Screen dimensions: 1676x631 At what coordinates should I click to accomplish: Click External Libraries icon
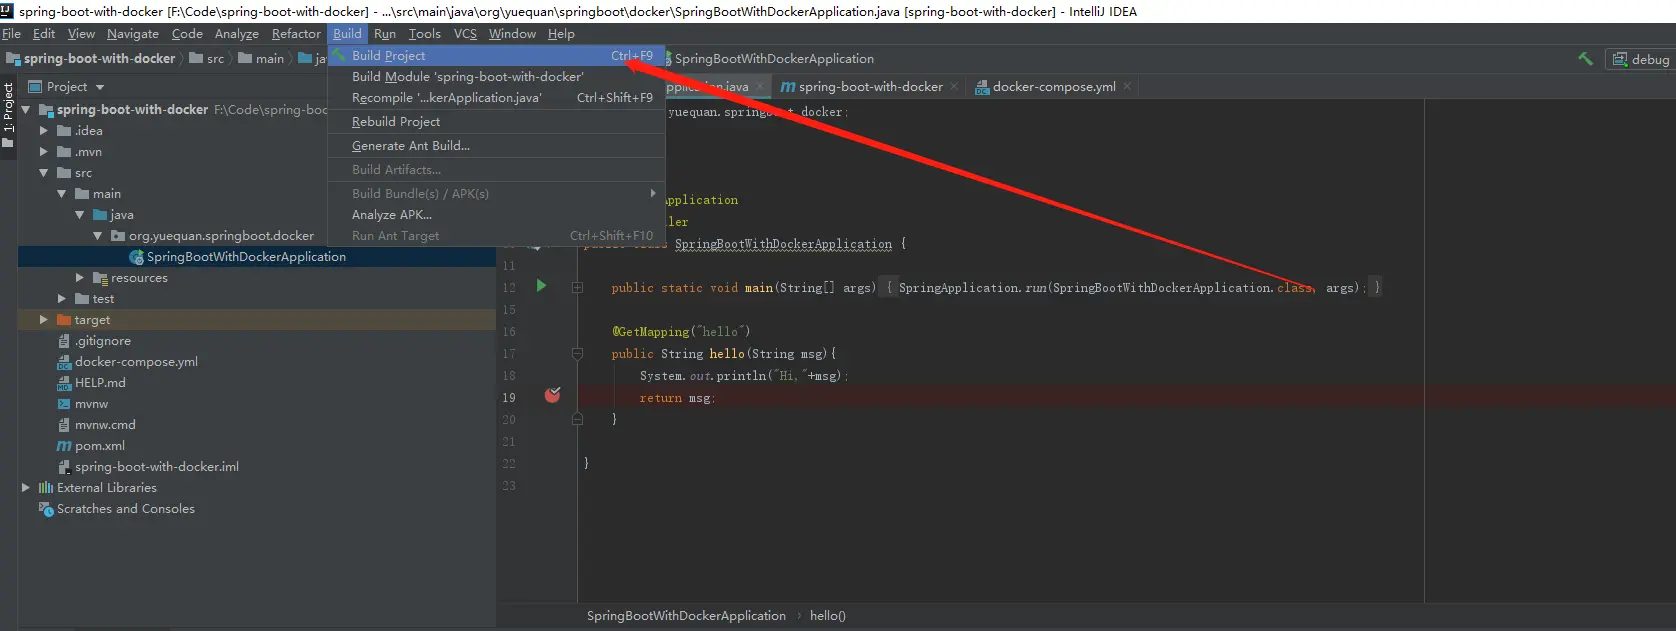point(46,488)
